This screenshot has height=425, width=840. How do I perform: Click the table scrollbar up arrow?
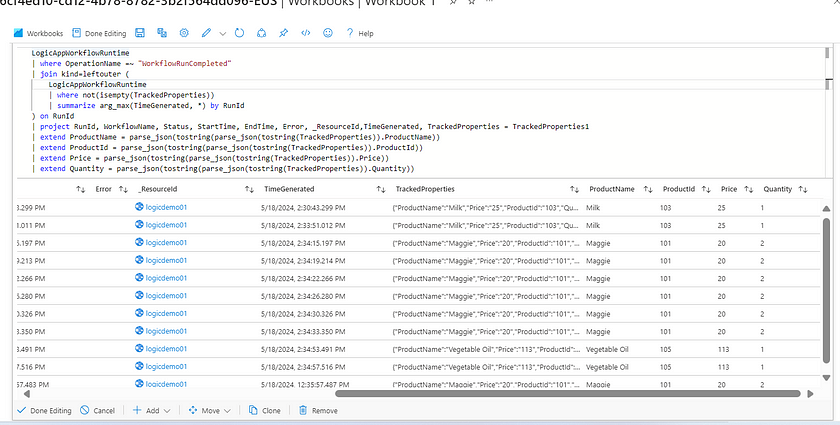click(x=826, y=208)
